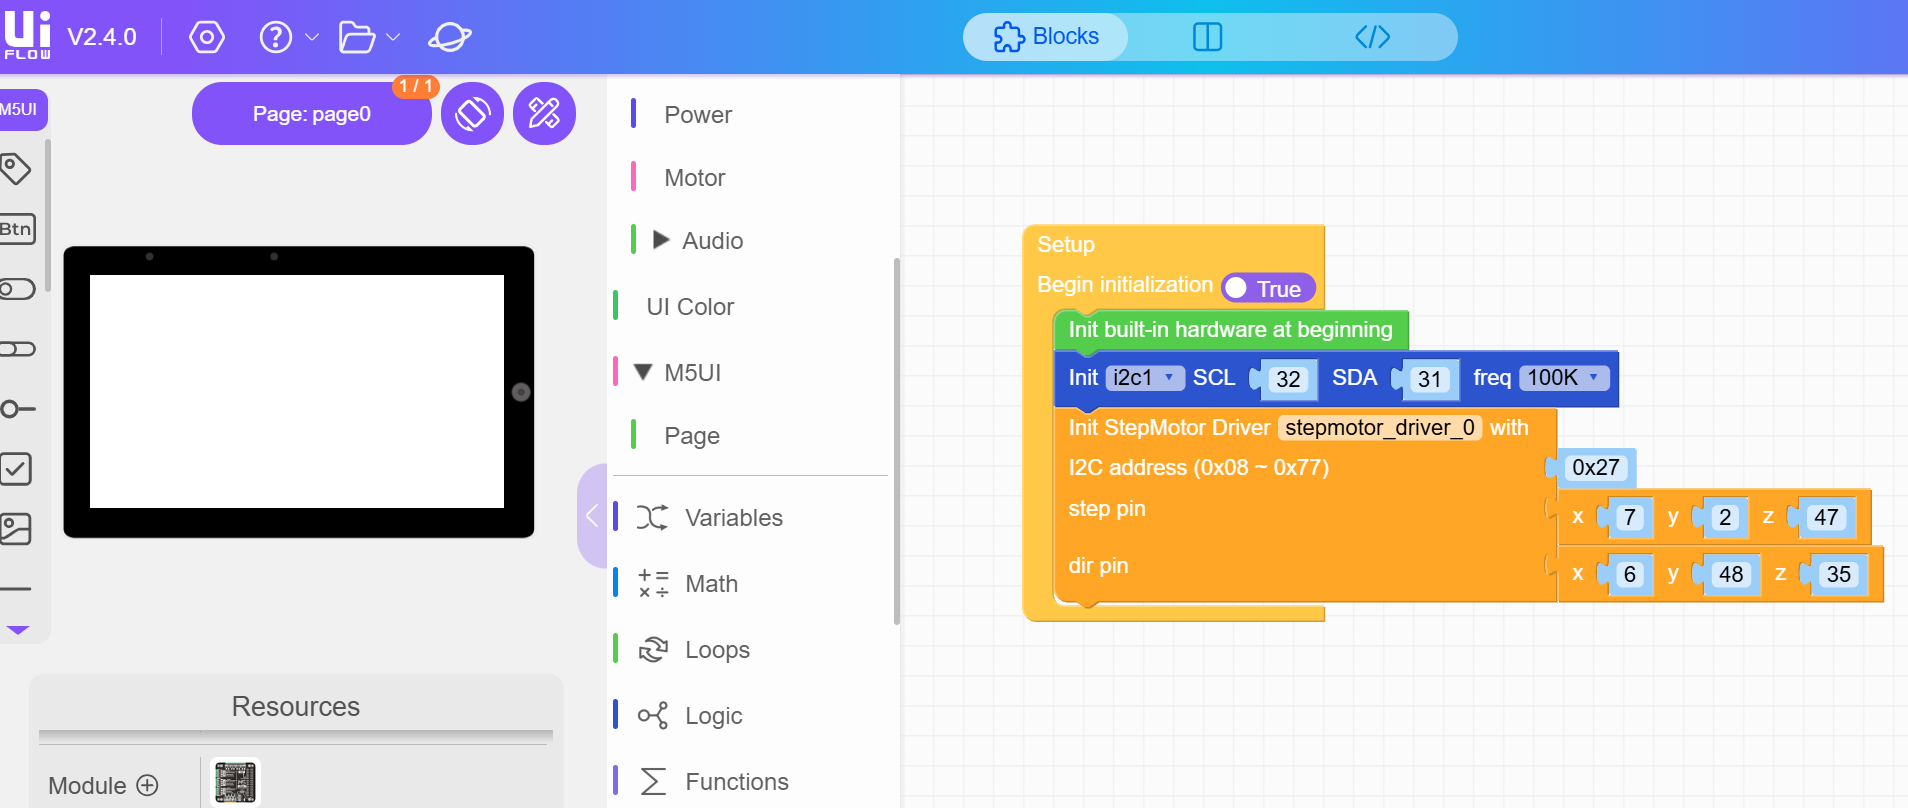This screenshot has width=1908, height=808.
Task: Click the I2C address 0x27 field
Action: click(x=1594, y=468)
